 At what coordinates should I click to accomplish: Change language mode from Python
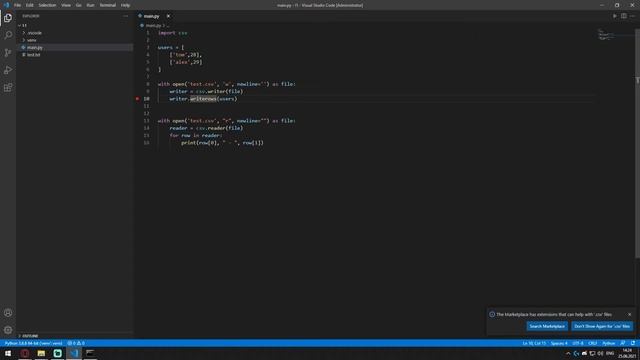click(609, 343)
